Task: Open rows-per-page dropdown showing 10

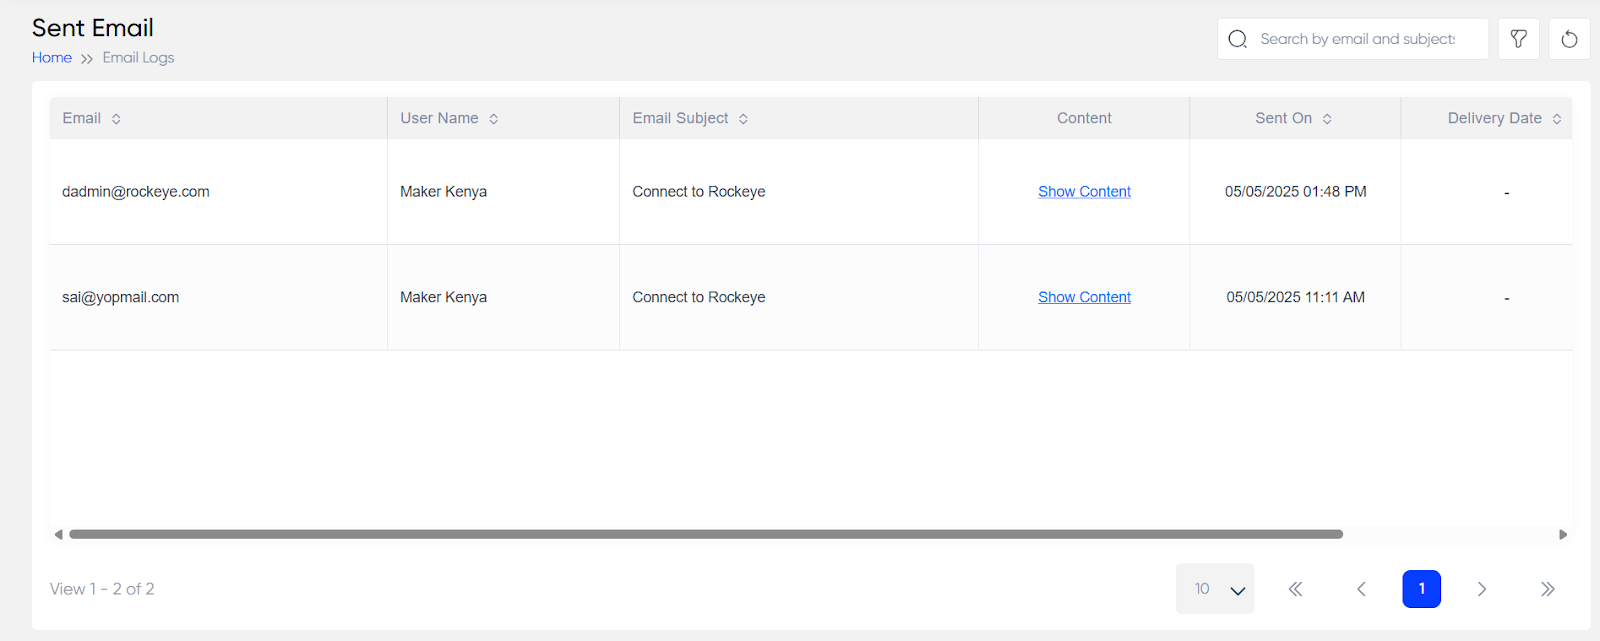Action: [1215, 589]
